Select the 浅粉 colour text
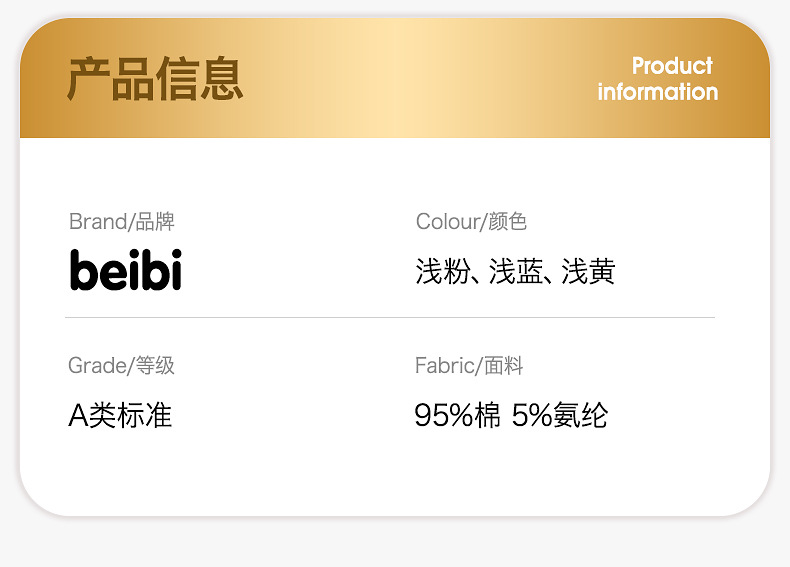Viewport: 790px width, 567px height. [442, 272]
